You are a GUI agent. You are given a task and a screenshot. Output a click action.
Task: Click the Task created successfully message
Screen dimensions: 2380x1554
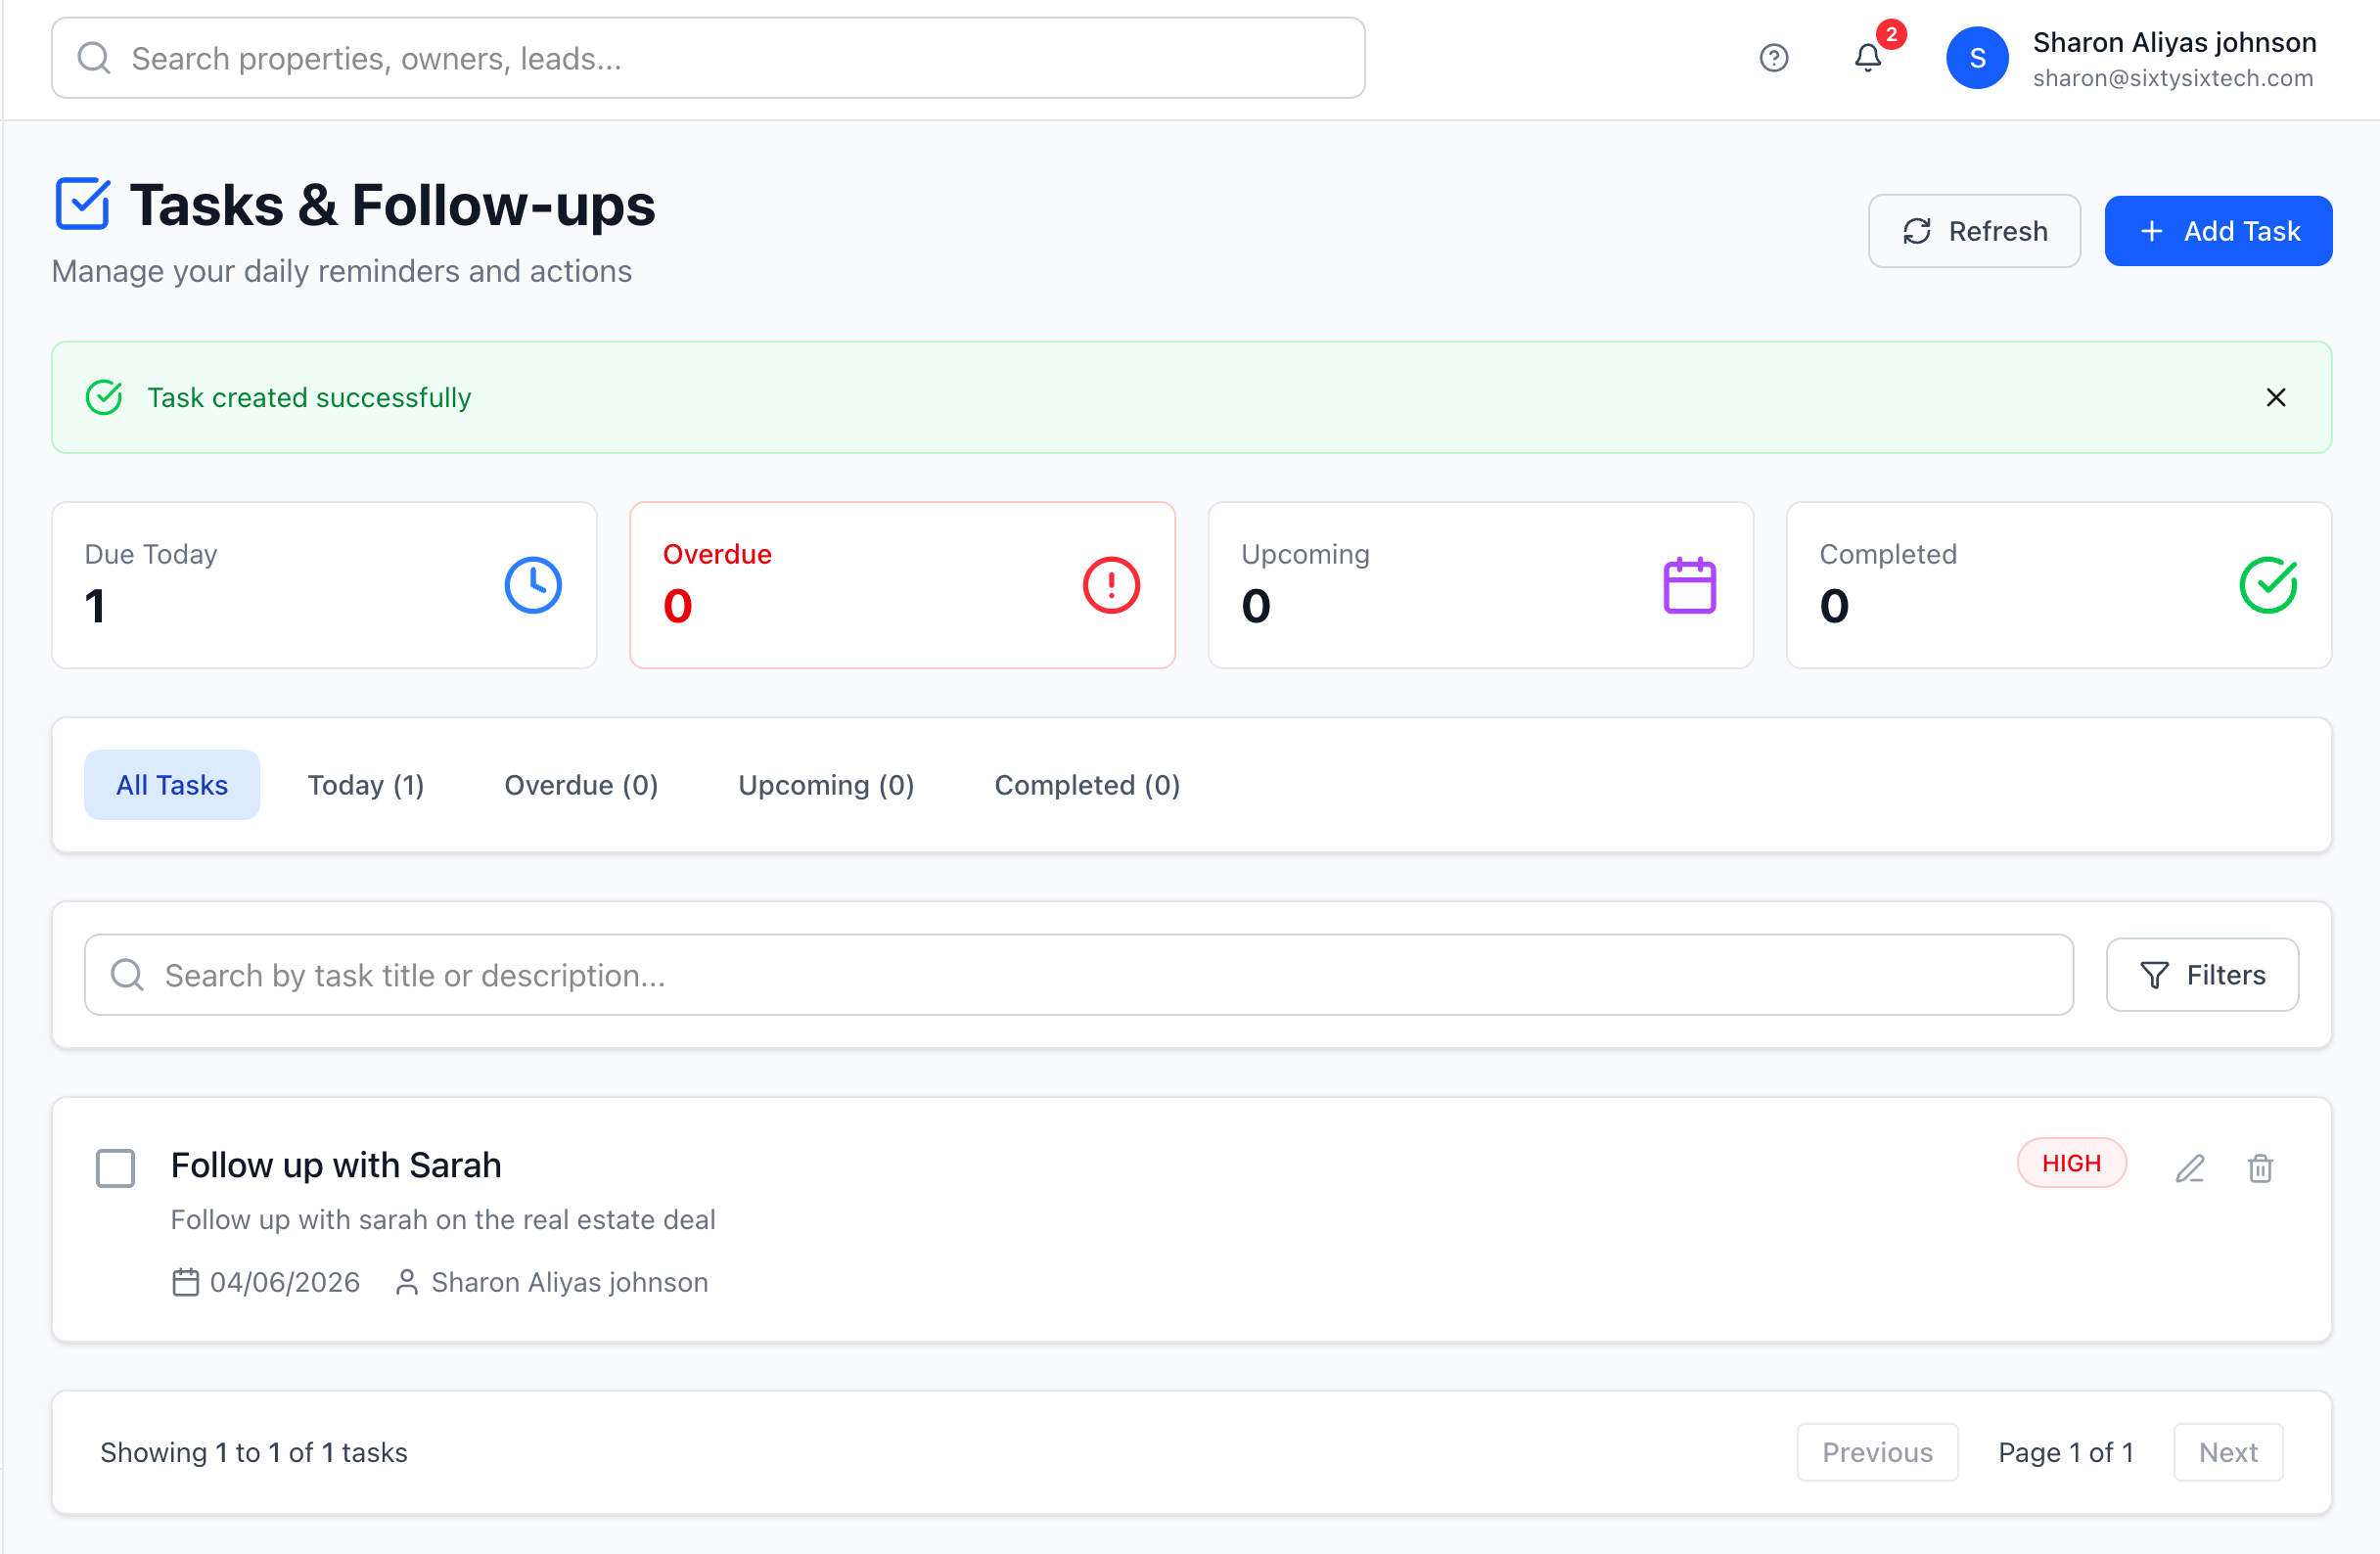[309, 397]
